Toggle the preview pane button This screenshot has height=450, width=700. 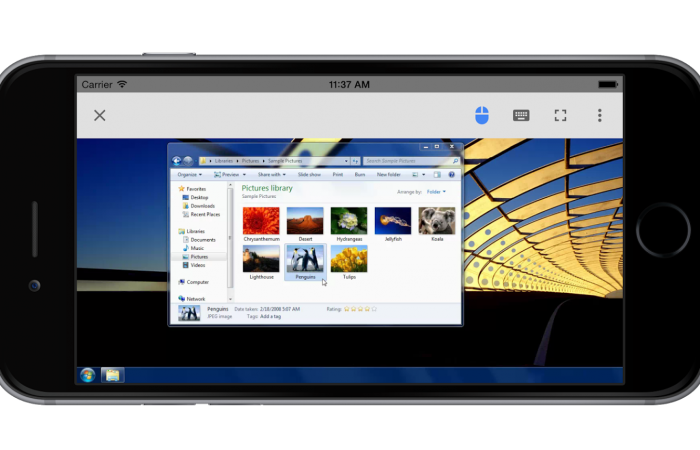[x=438, y=174]
